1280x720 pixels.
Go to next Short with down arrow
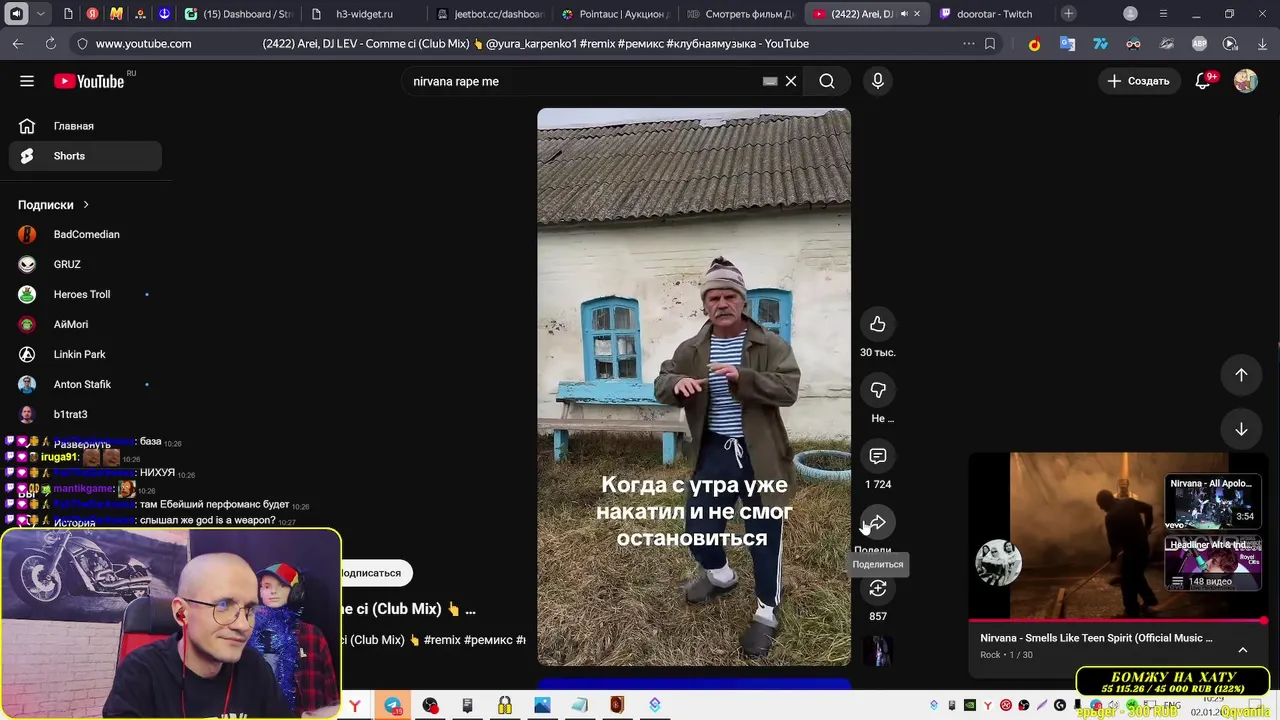point(1241,428)
